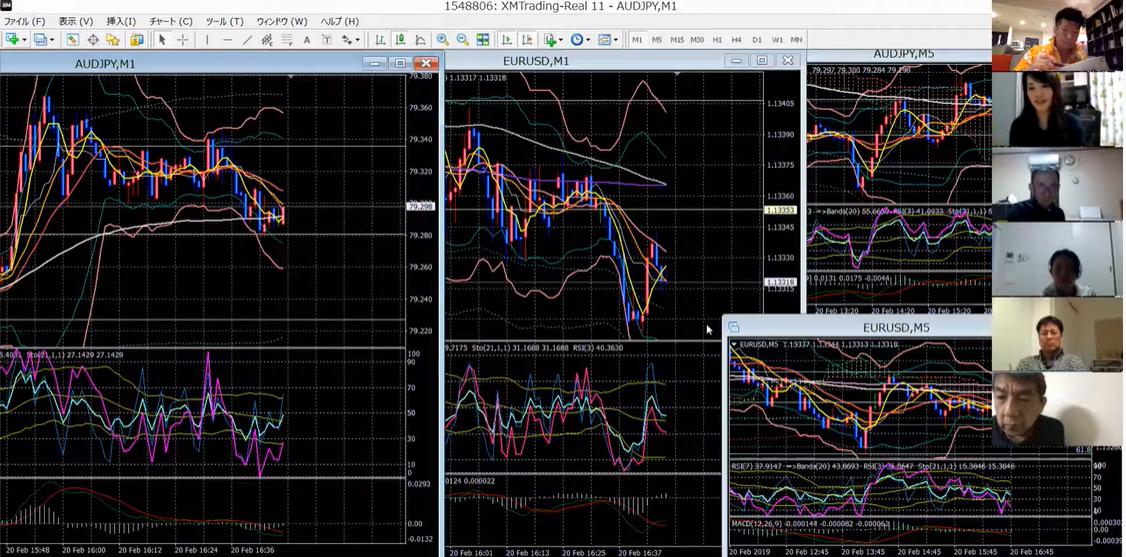Minimize the EURUSD,M1 chart window
The height and width of the screenshot is (557, 1126).
(x=735, y=61)
